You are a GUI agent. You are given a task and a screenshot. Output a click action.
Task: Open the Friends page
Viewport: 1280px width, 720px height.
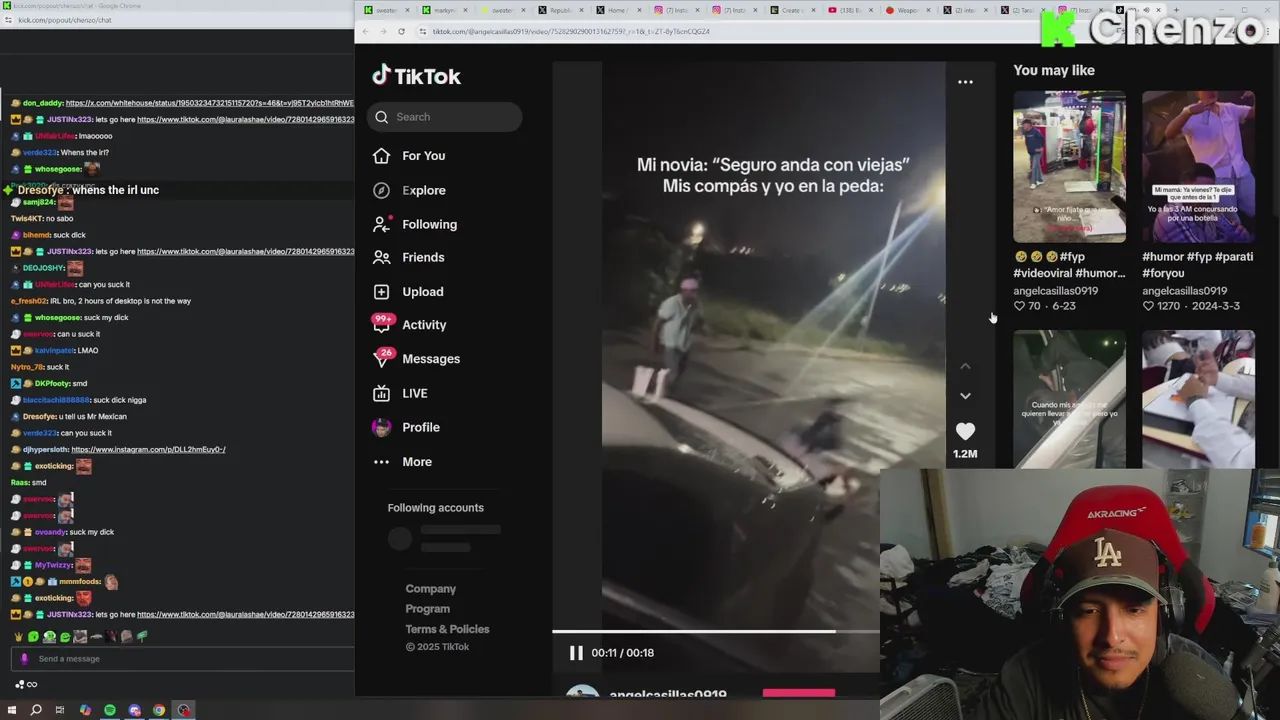(423, 257)
